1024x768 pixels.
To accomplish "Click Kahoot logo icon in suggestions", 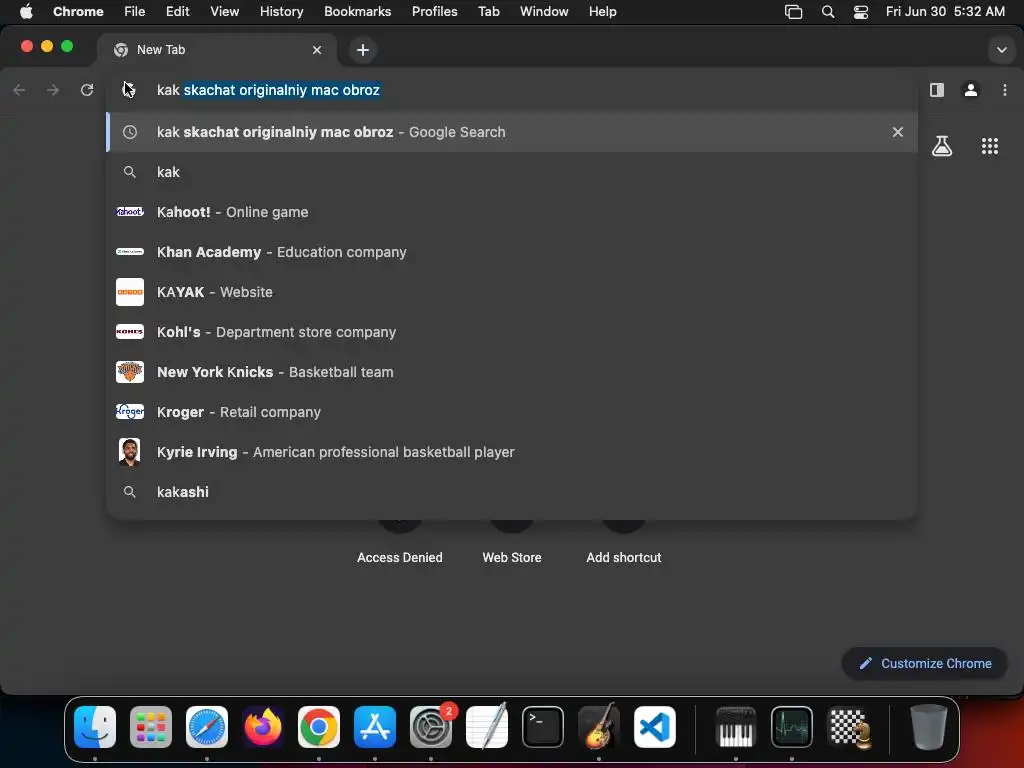I will pyautogui.click(x=129, y=212).
